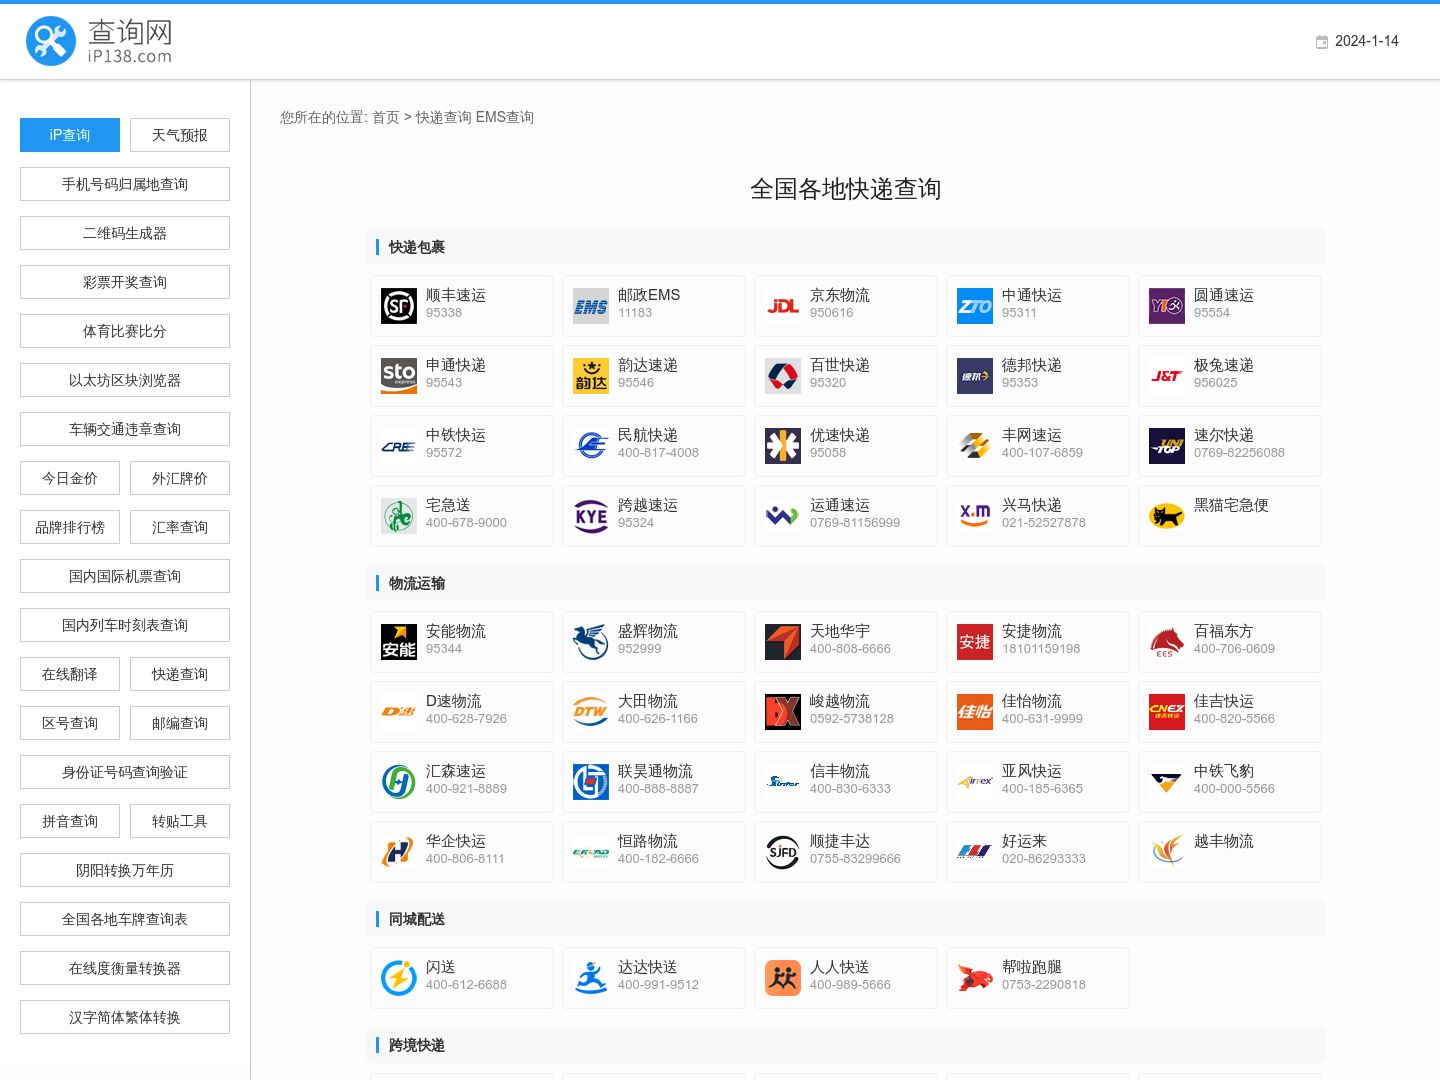1440x1080 pixels.
Task: Open the 圆通速运 purple logo
Action: click(1167, 306)
